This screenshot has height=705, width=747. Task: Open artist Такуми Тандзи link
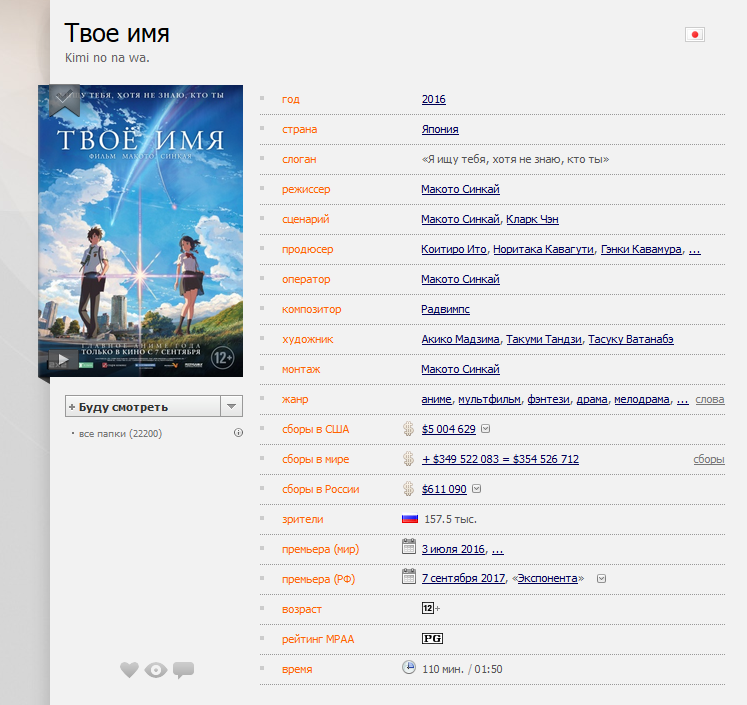coord(544,339)
